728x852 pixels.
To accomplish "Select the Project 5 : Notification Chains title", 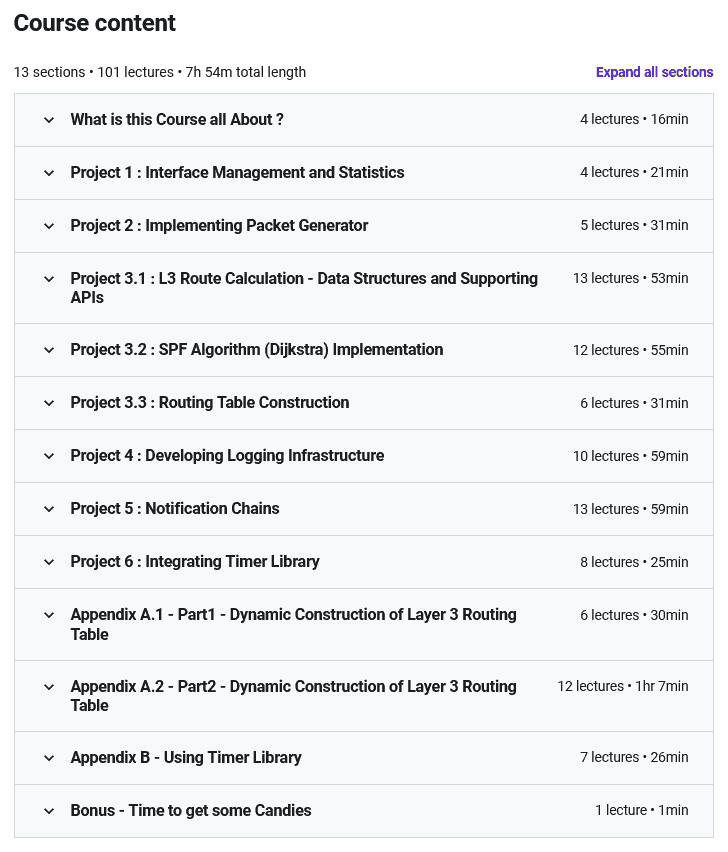I will coord(175,509).
